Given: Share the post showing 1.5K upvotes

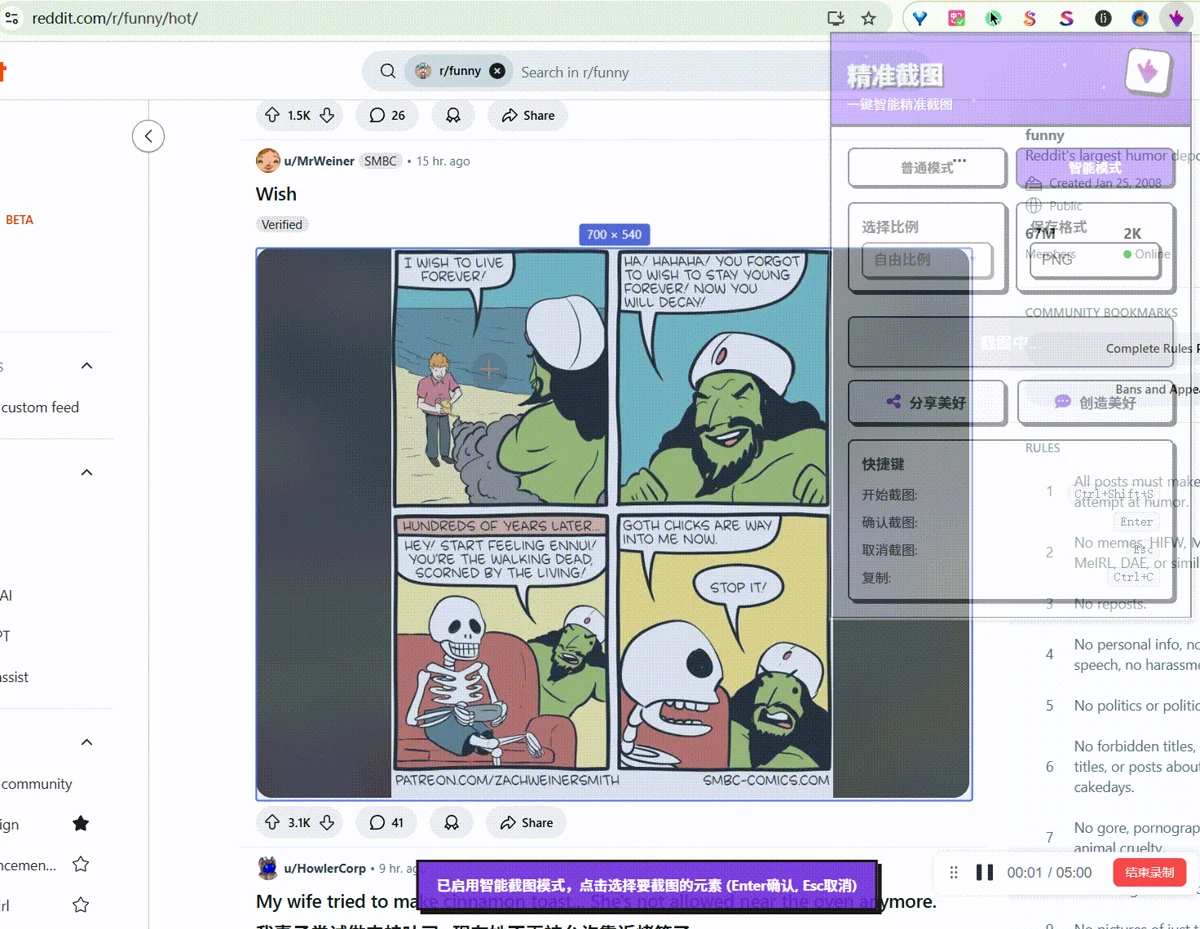Looking at the screenshot, I should click(528, 115).
